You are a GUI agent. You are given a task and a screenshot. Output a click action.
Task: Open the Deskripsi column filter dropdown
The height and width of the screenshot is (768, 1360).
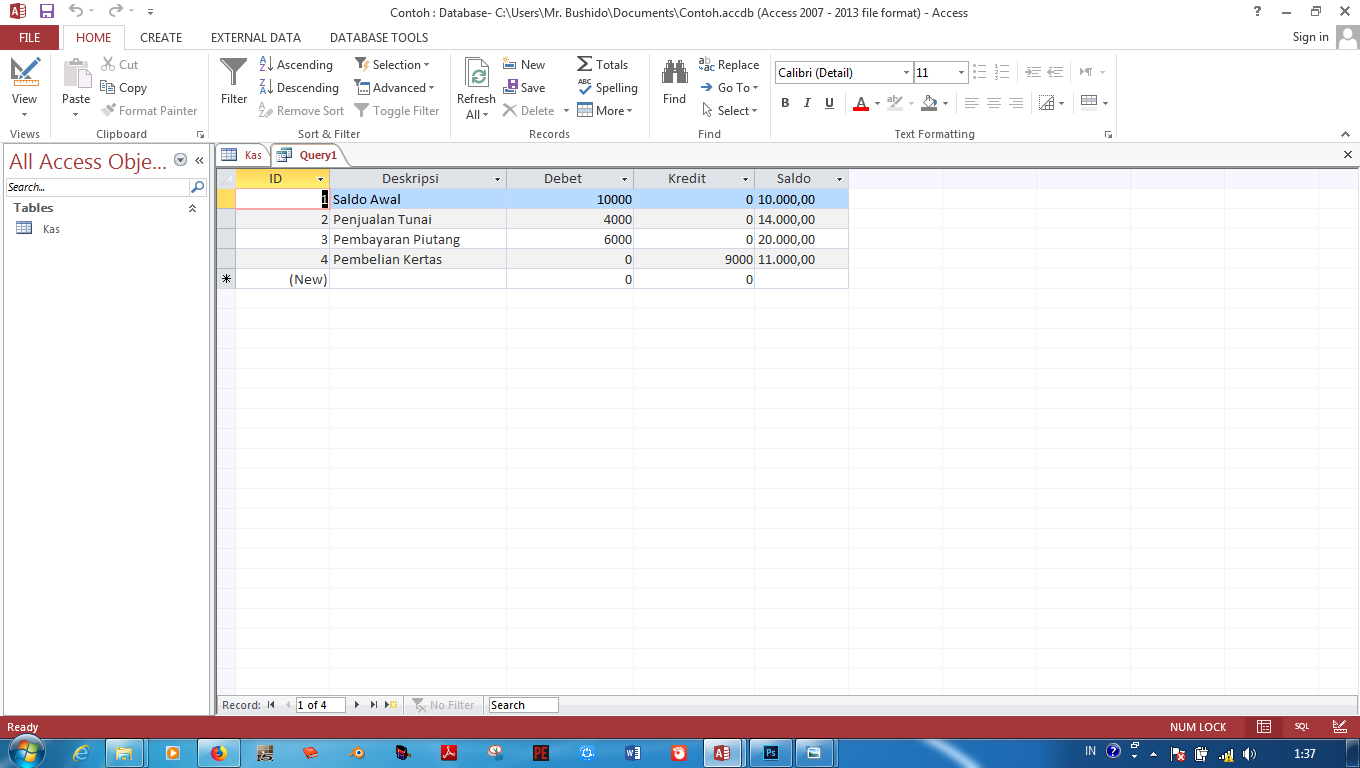pyautogui.click(x=497, y=178)
